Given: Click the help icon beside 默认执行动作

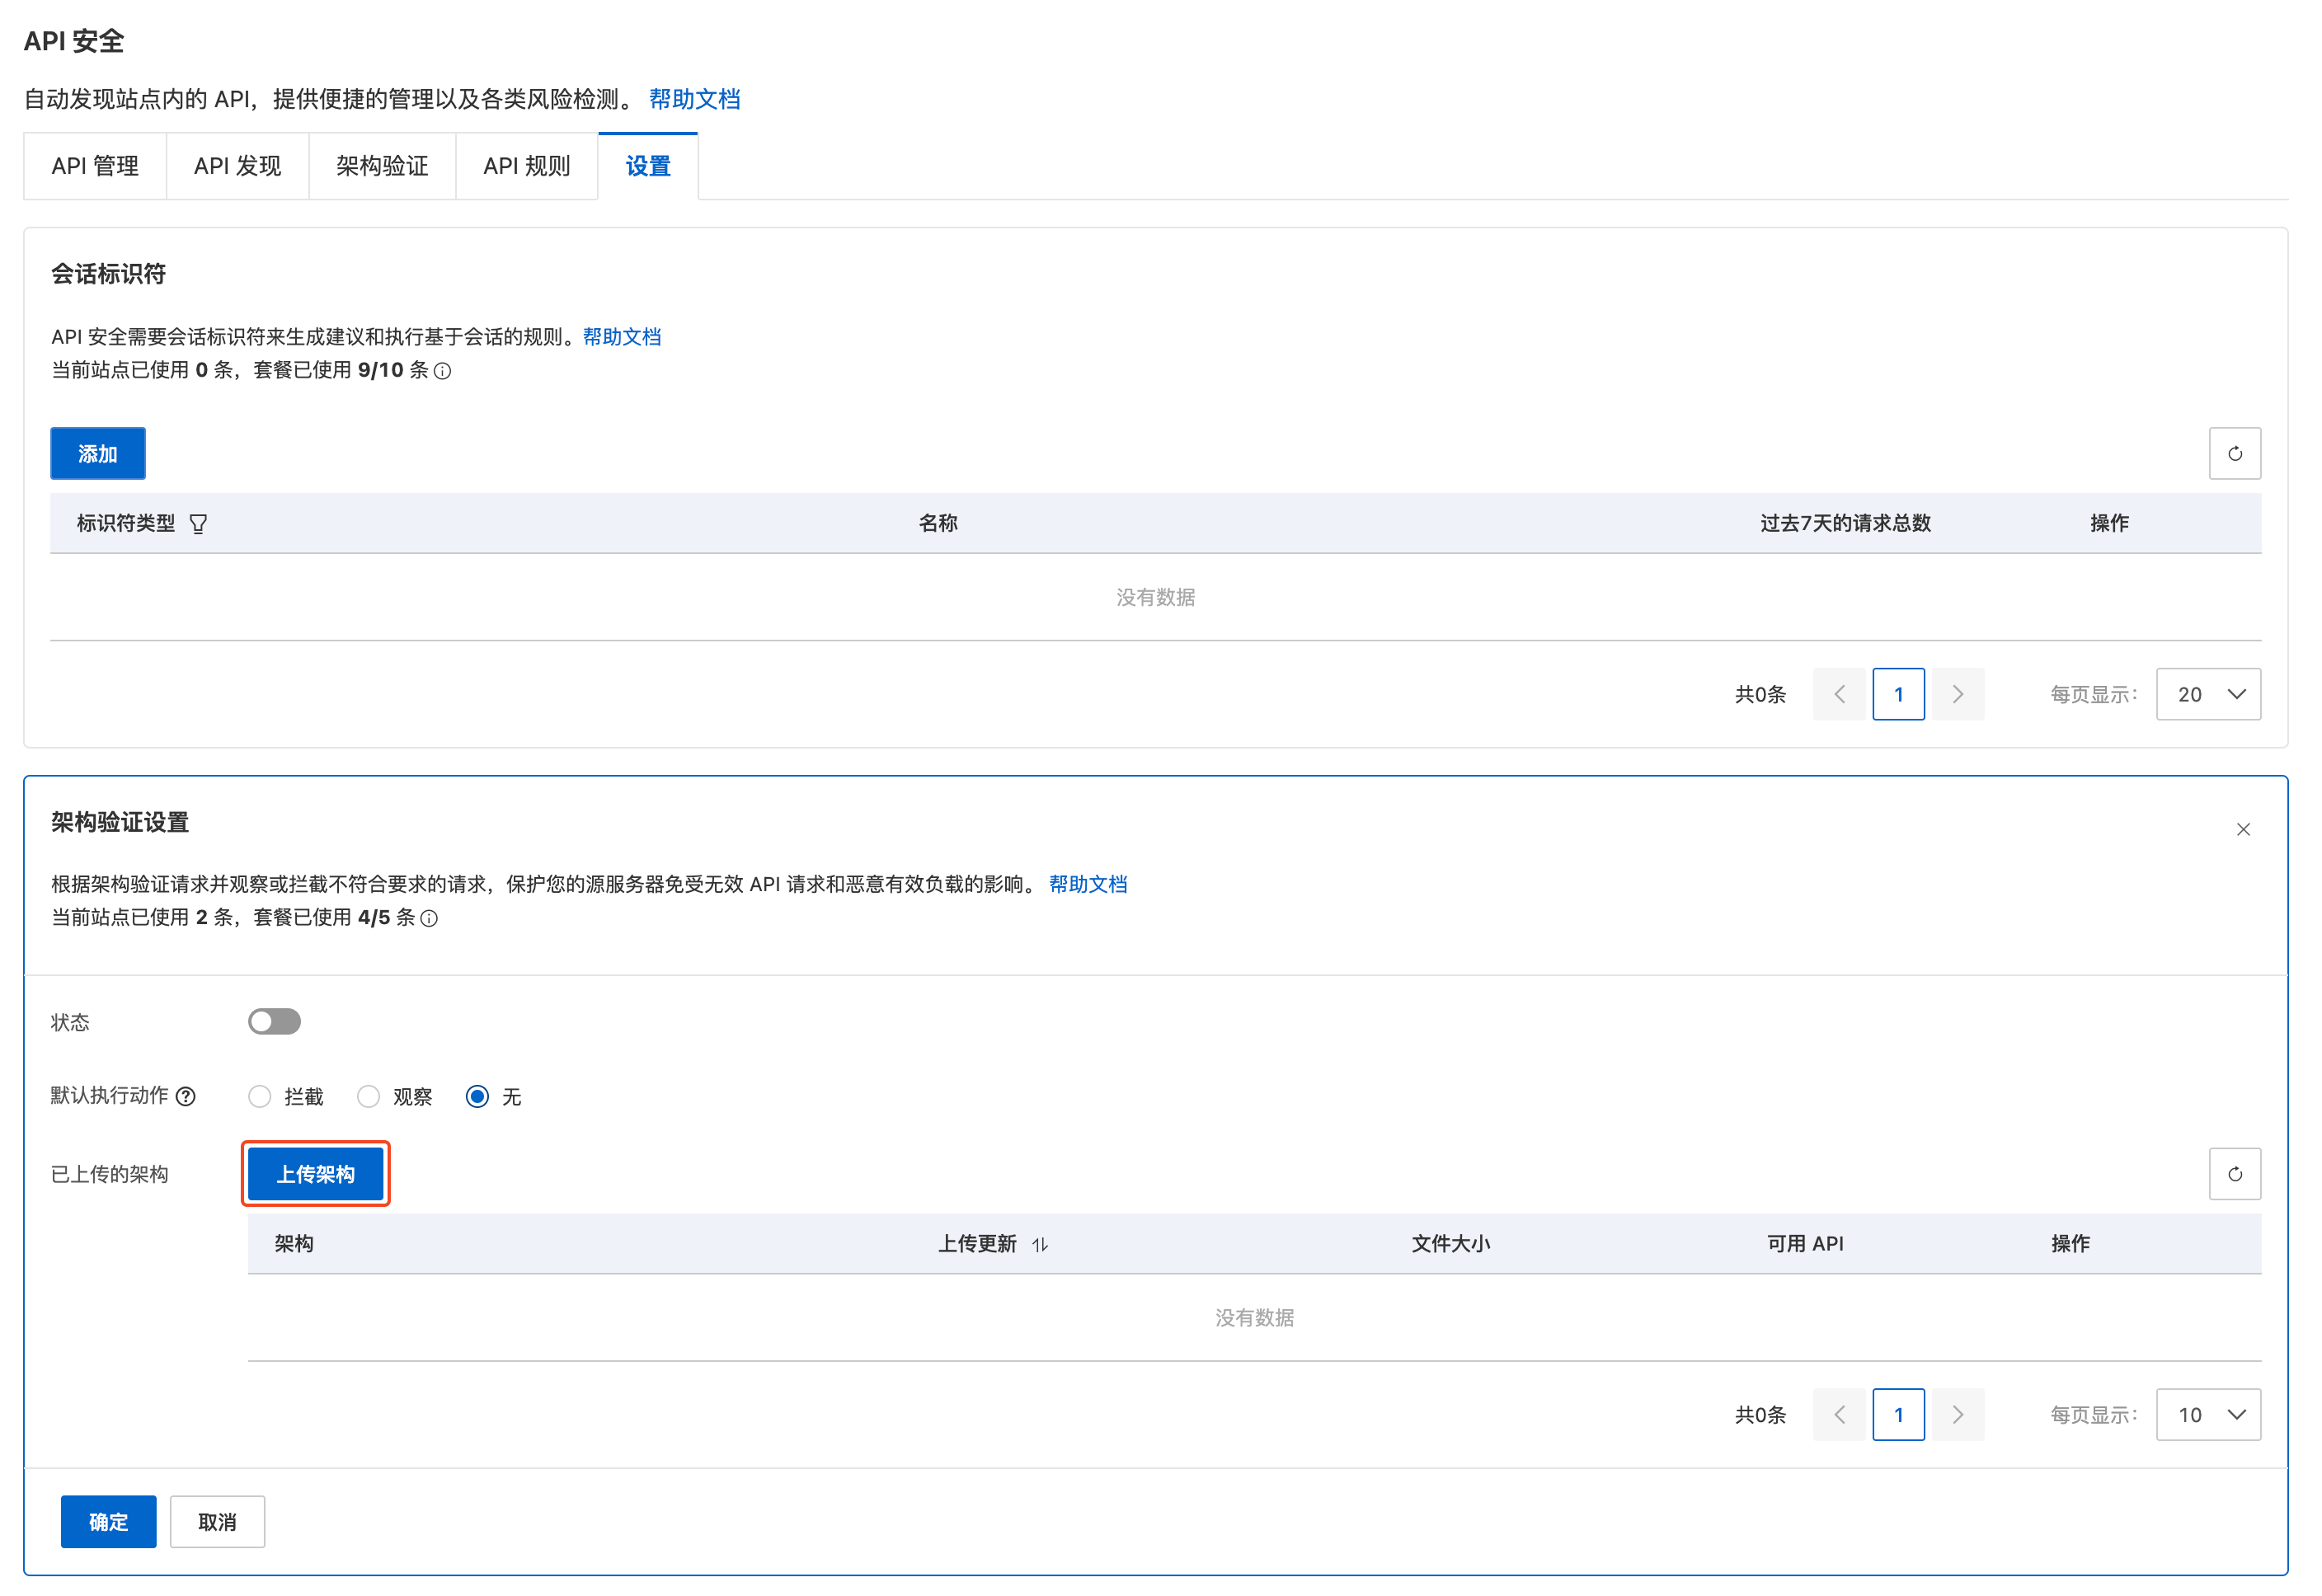Looking at the screenshot, I should click(x=186, y=1096).
